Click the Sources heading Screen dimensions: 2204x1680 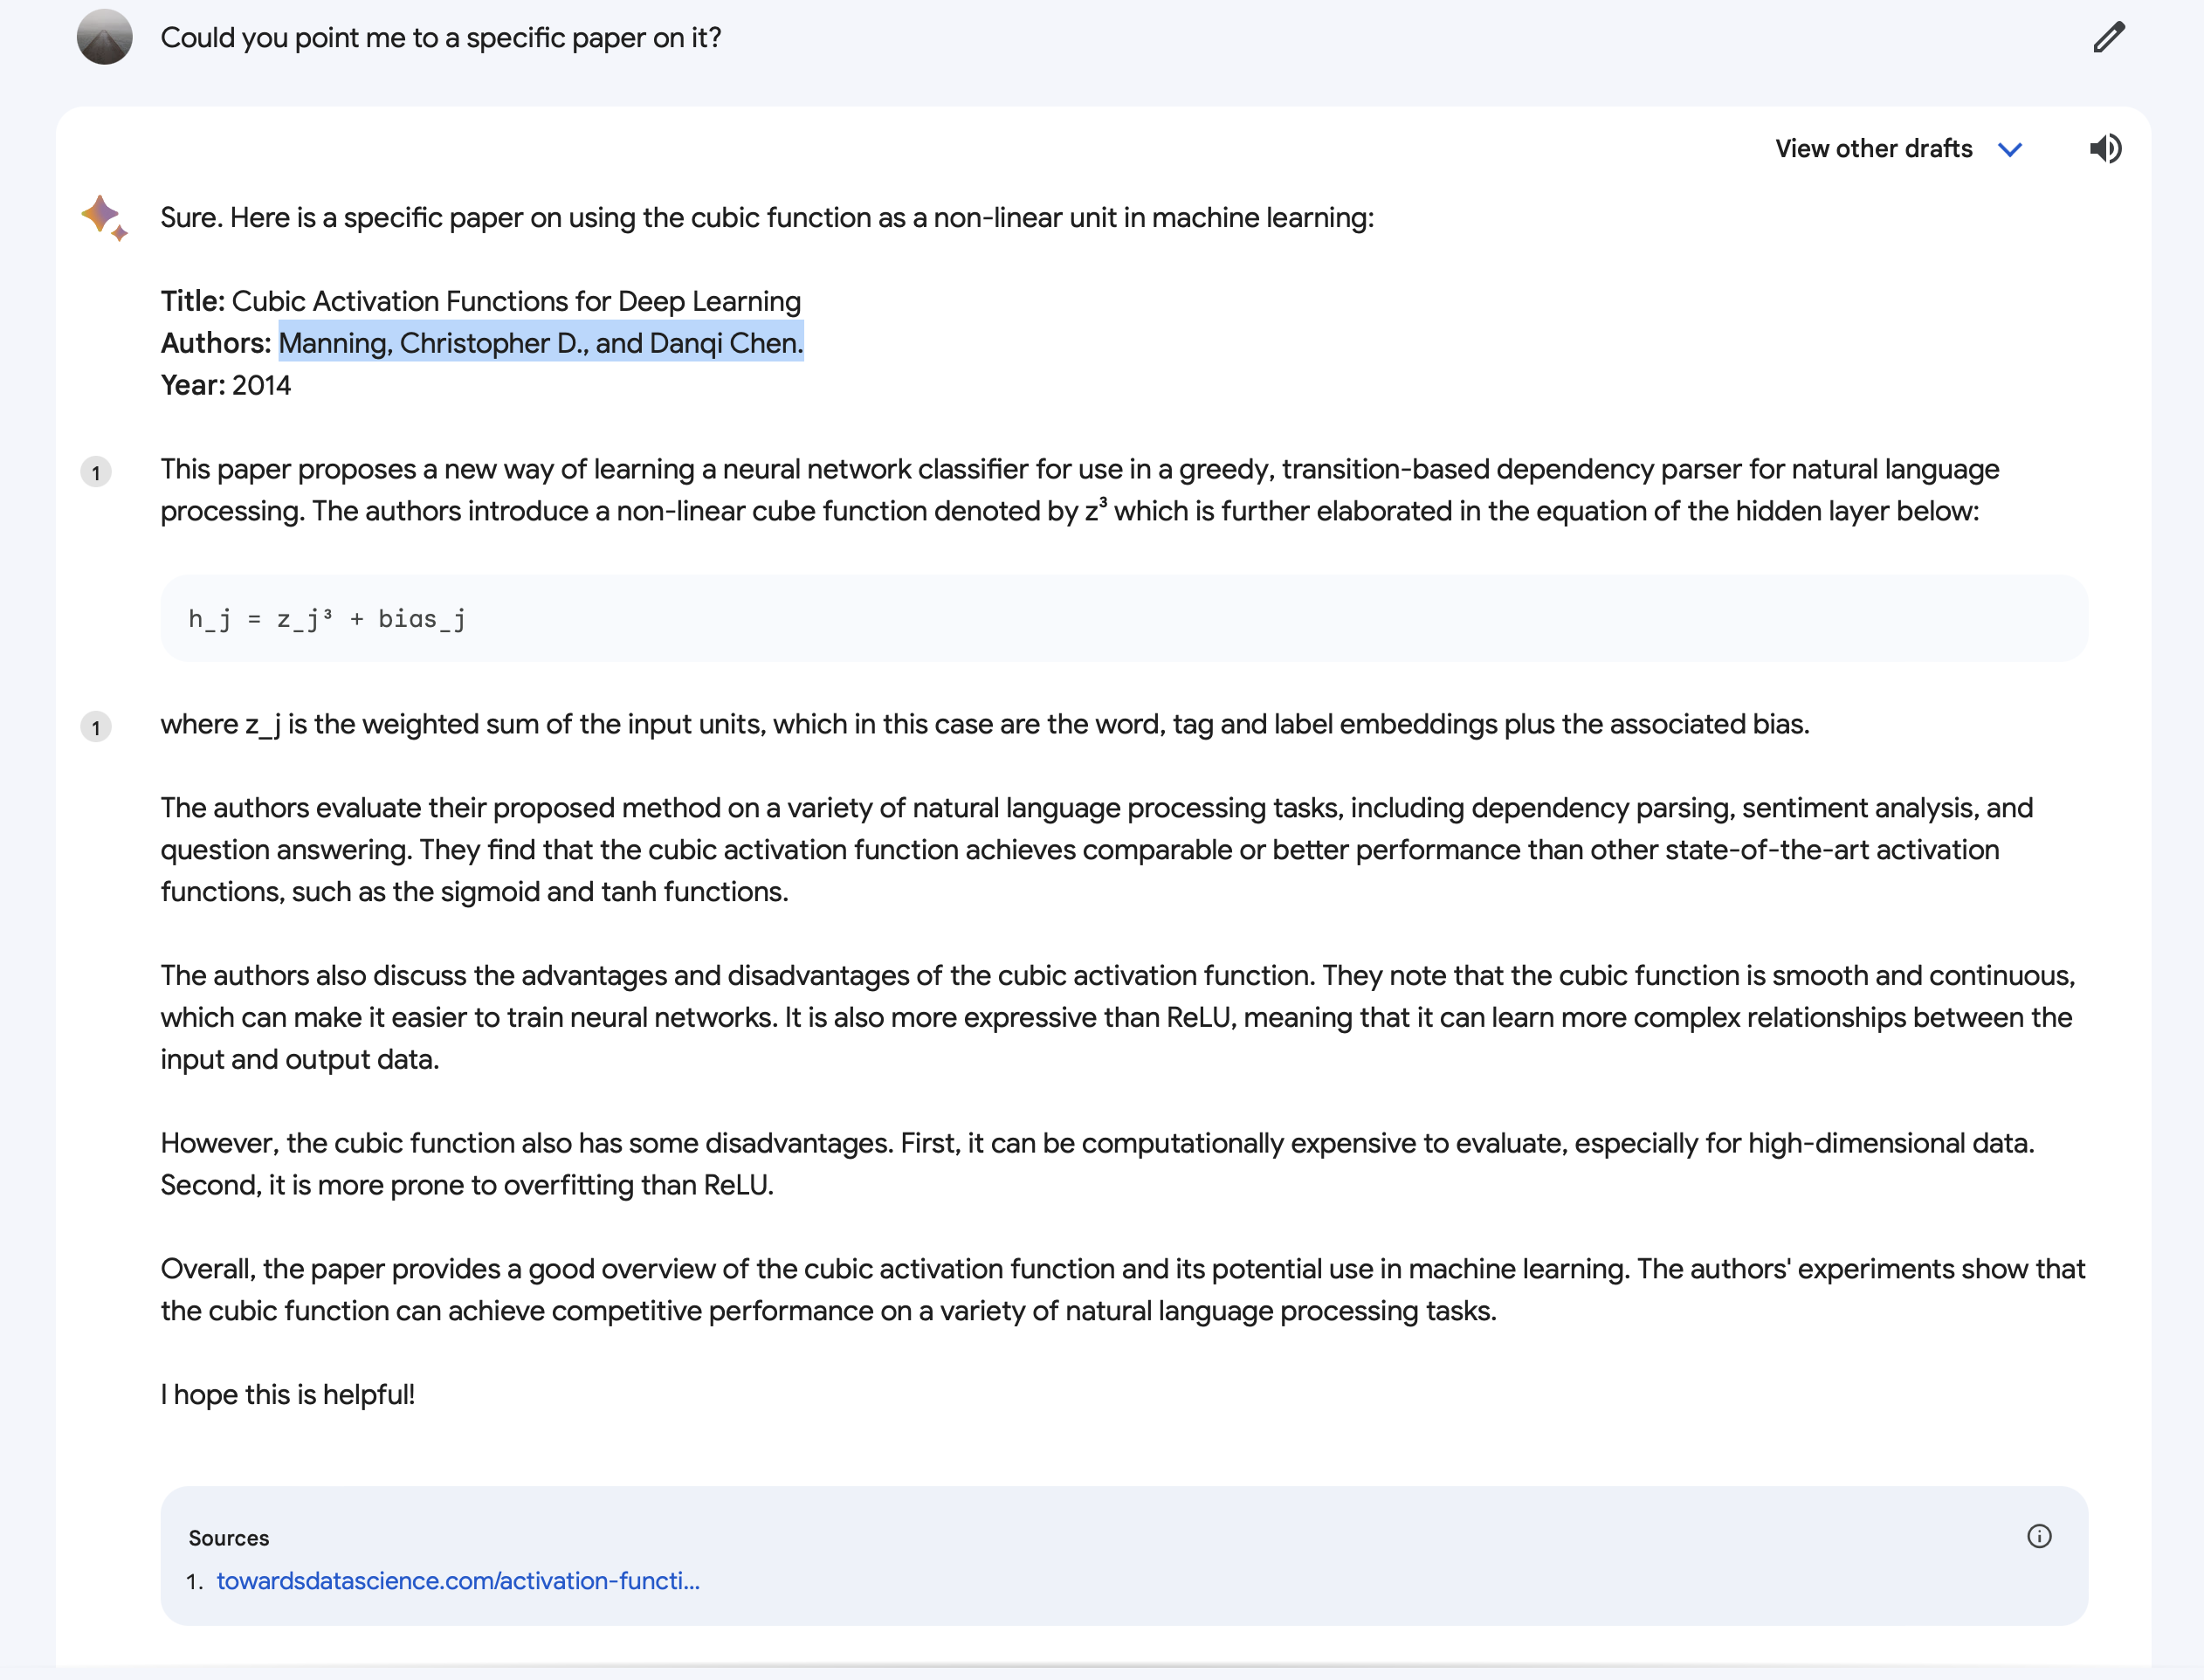click(229, 1537)
